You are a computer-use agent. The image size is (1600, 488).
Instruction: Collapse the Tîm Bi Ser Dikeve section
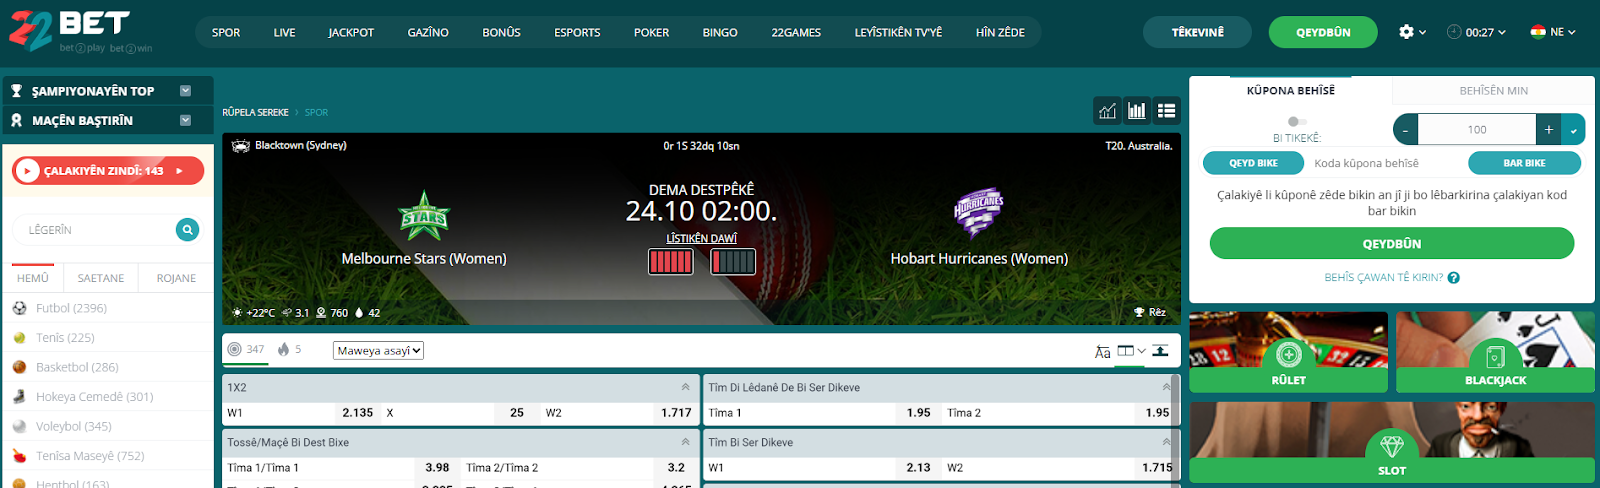pyautogui.click(x=1166, y=442)
